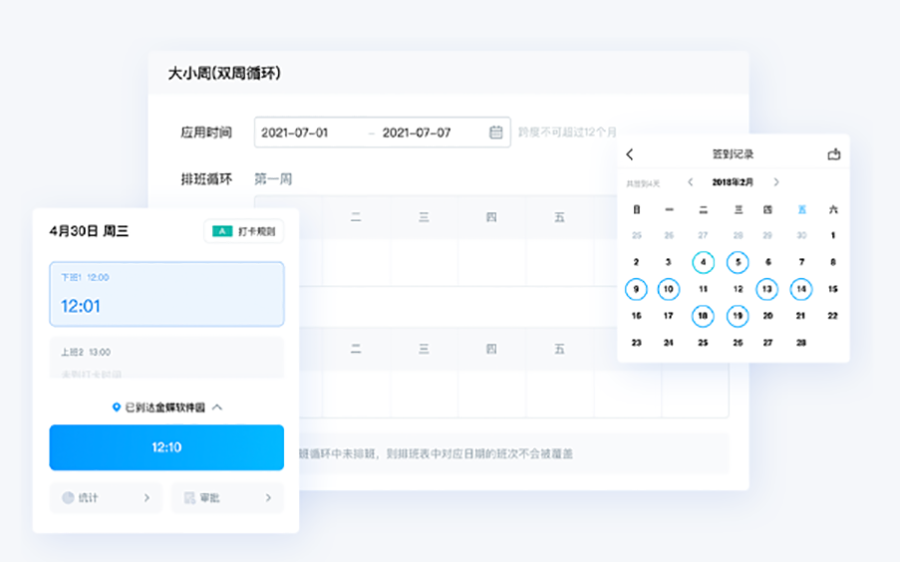Viewport: 900px width, 562px height.
Task: Select date 23 in calendar
Action: pyautogui.click(x=636, y=343)
